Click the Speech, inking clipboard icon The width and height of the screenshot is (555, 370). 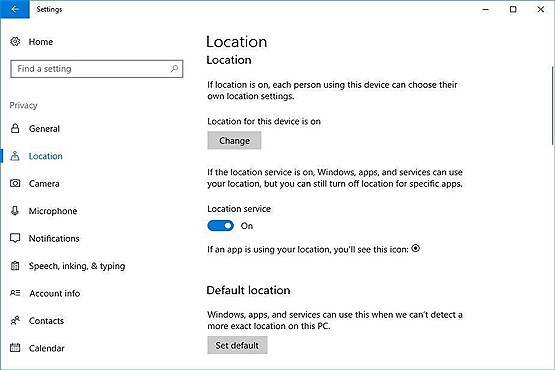click(15, 266)
